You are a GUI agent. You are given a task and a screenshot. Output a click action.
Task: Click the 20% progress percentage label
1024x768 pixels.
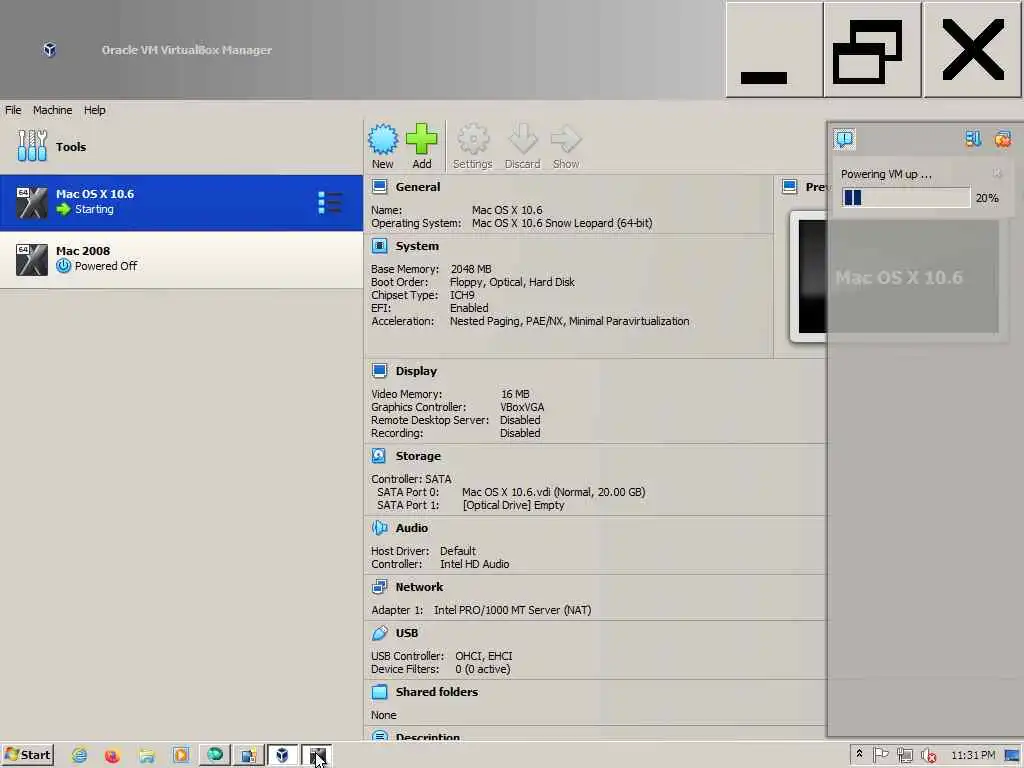point(987,198)
